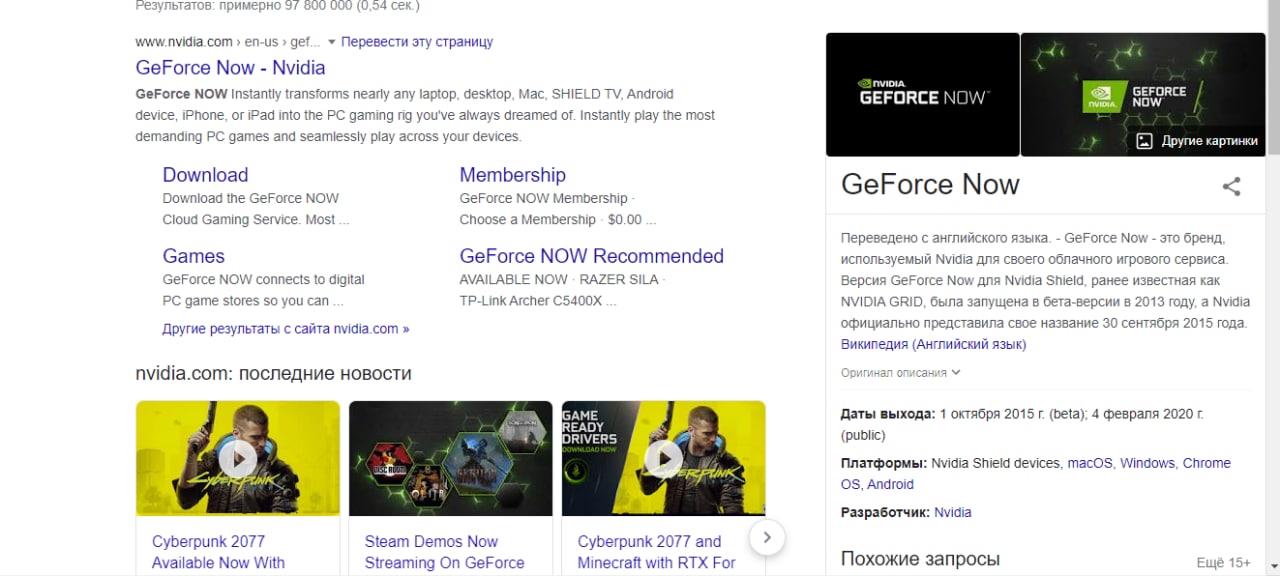Click 'Другие результаты с сайта nvidia.com'
The width and height of the screenshot is (1280, 576).
[x=285, y=329]
